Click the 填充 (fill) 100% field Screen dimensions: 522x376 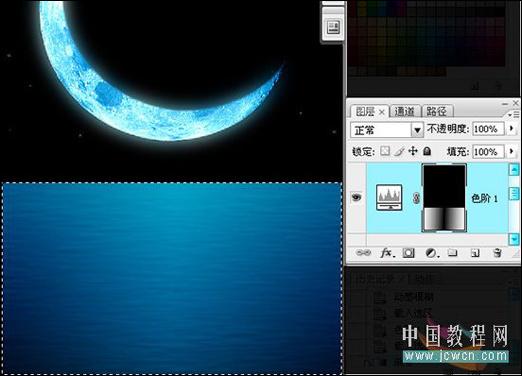(488, 152)
